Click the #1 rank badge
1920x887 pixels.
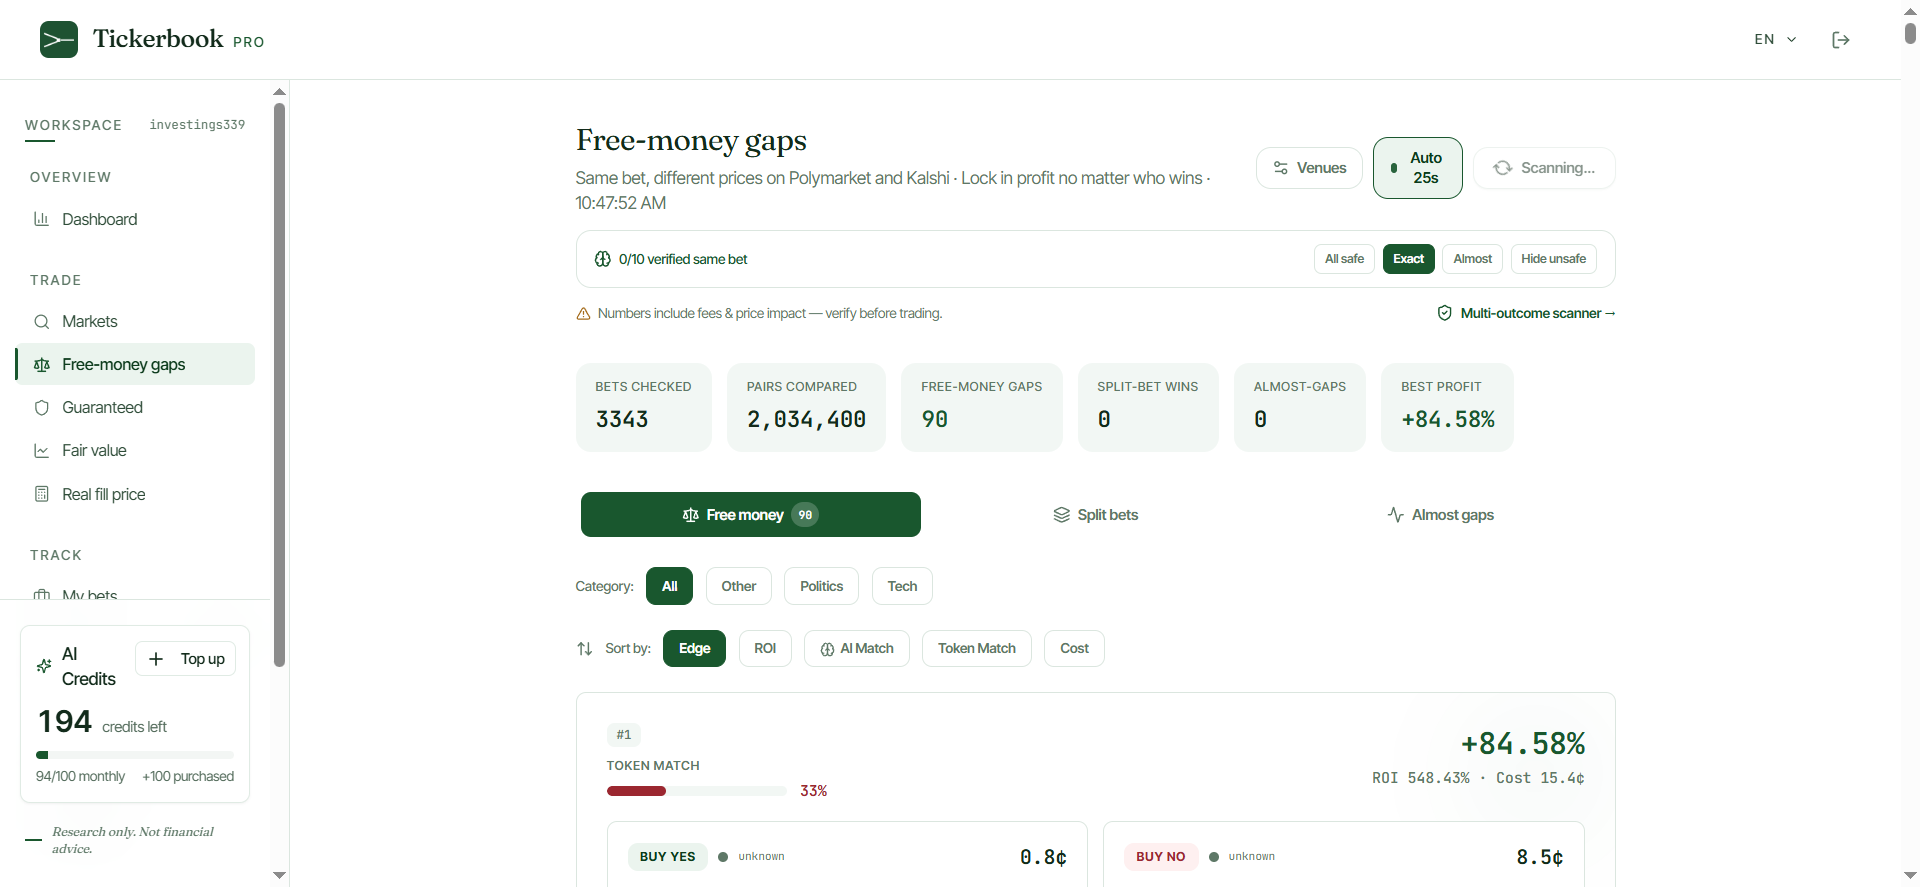624,735
